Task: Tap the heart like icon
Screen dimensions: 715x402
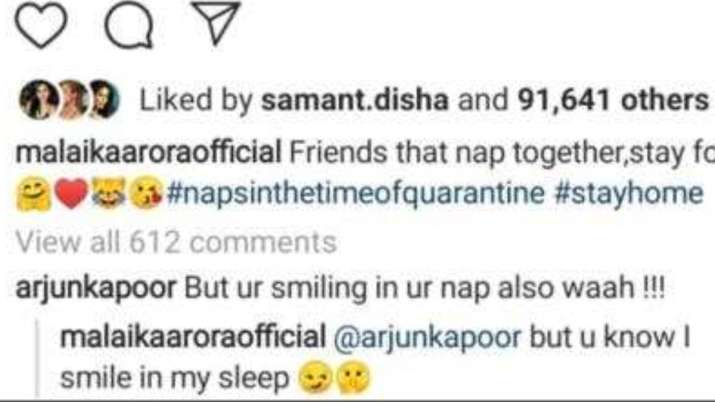Action: (41, 25)
